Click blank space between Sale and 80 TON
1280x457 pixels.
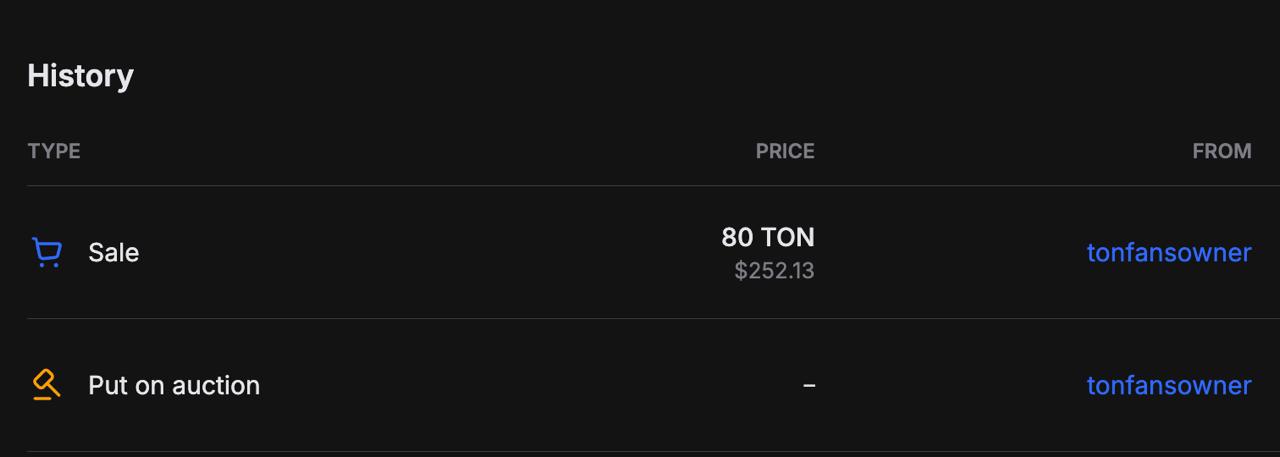click(430, 252)
